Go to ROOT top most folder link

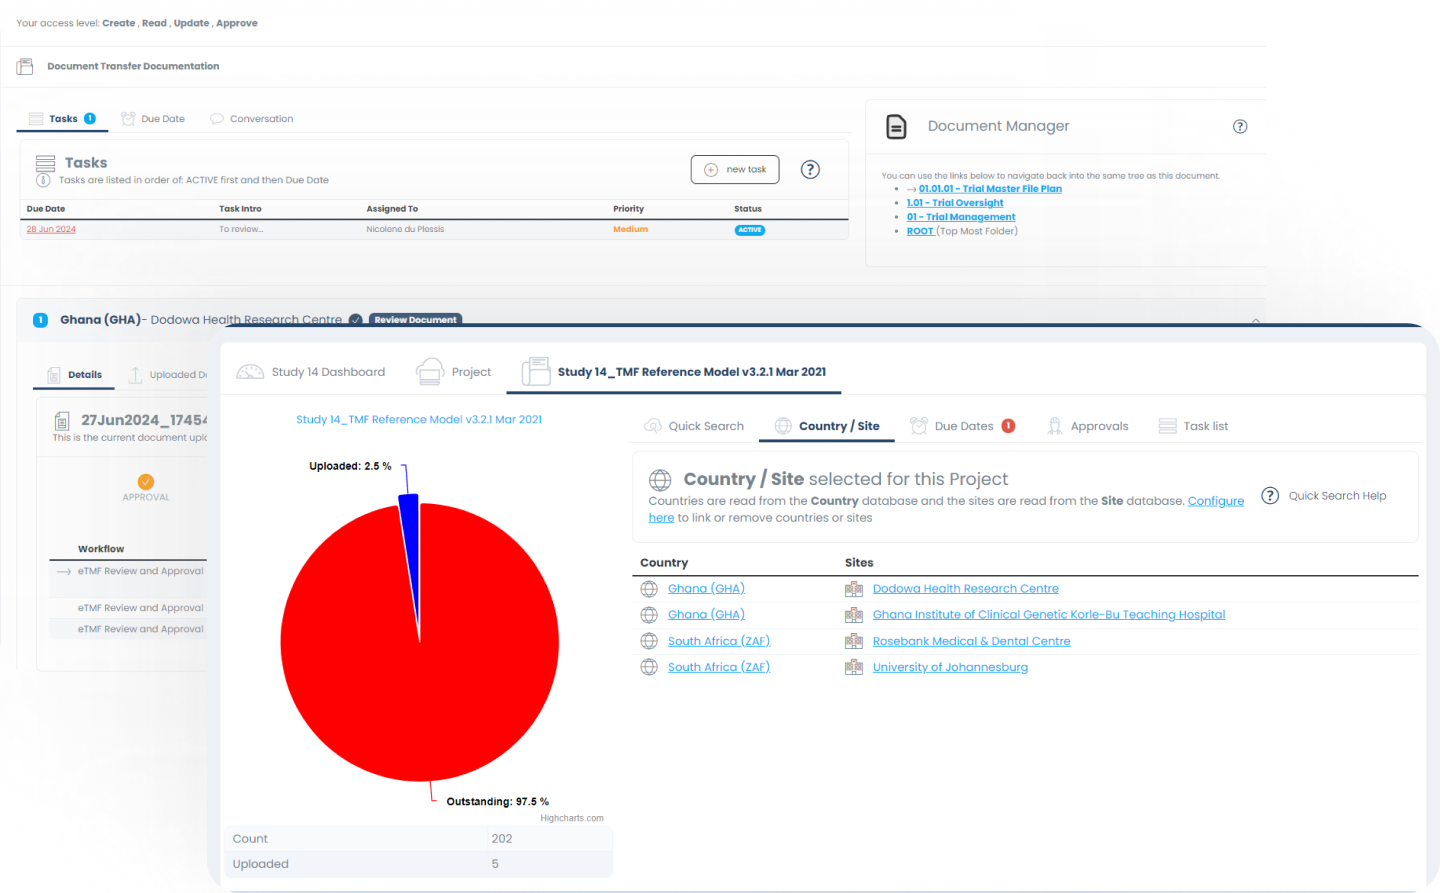click(x=920, y=231)
